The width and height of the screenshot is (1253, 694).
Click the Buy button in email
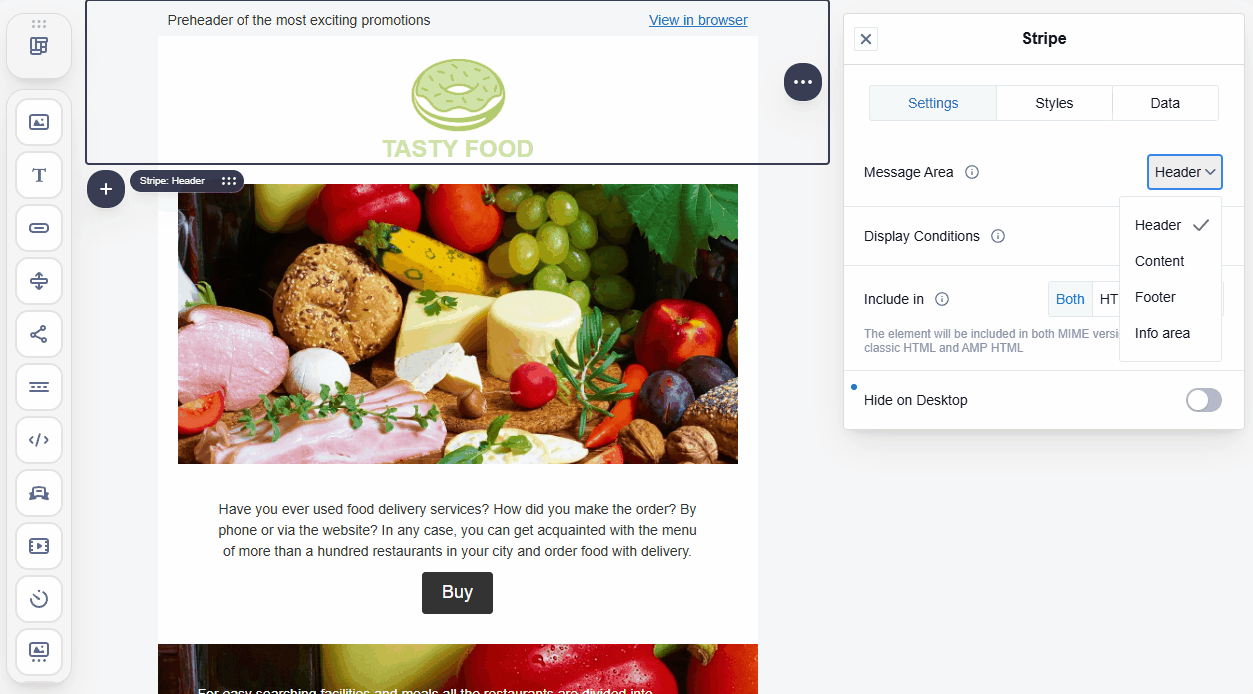click(x=457, y=593)
